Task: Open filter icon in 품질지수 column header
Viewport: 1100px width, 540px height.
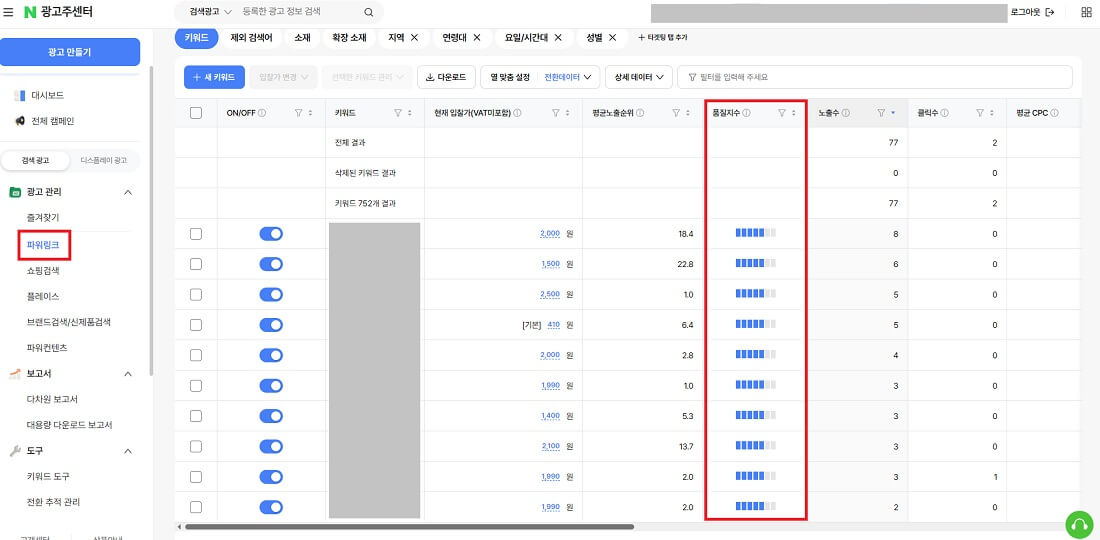Action: [x=782, y=113]
